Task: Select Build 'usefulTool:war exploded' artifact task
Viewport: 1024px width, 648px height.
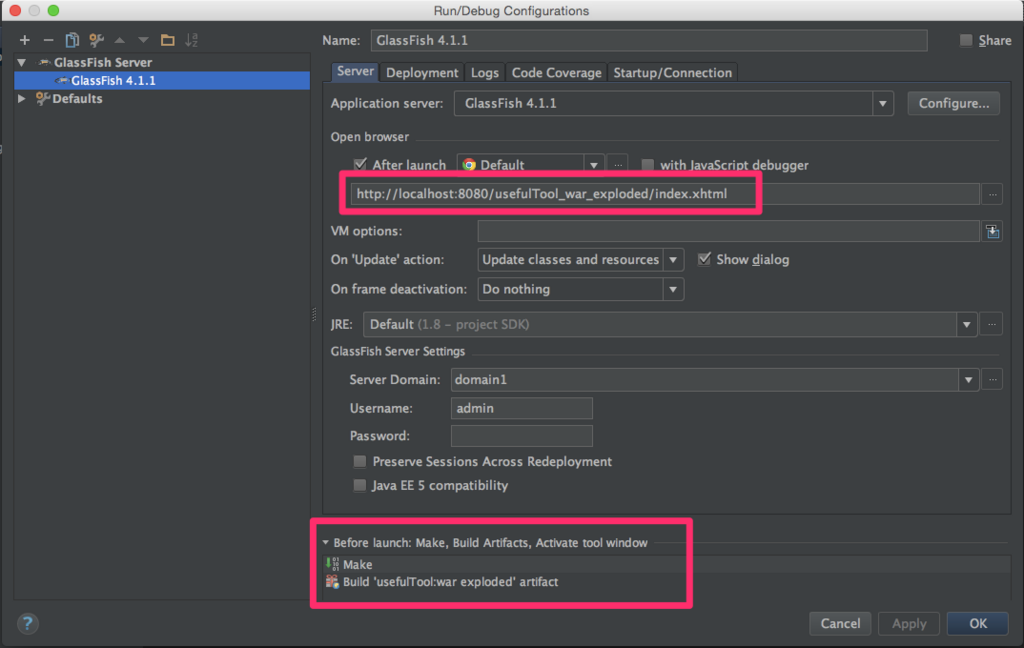Action: pyautogui.click(x=442, y=581)
